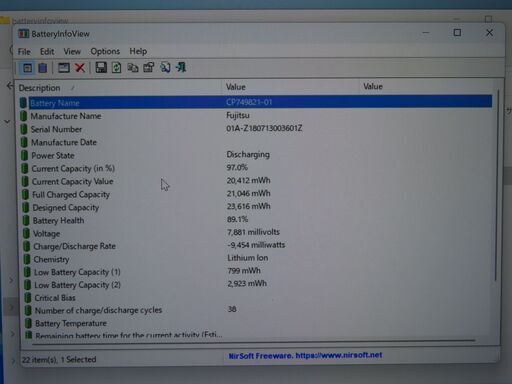This screenshot has height=384, width=512.
Task: Click the horizontal scrollbar below the list
Action: [x=253, y=341]
